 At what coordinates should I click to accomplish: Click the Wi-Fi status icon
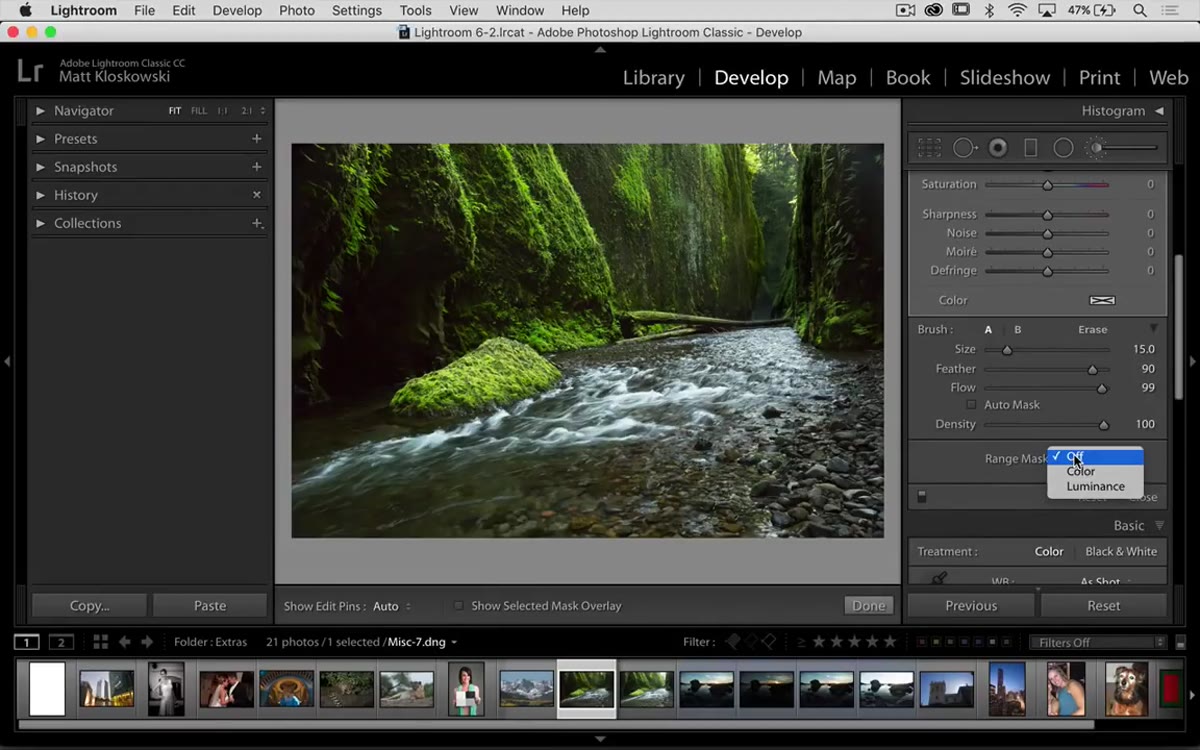pos(1018,10)
